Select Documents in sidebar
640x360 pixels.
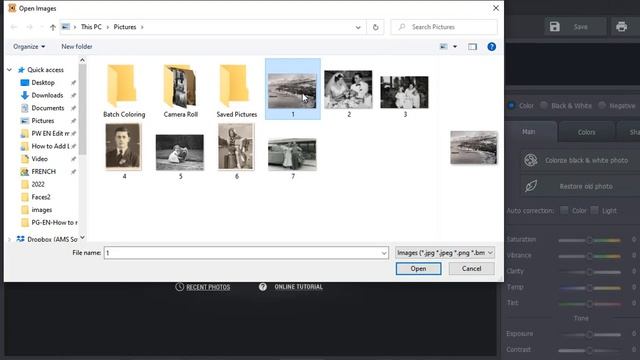tap(48, 108)
